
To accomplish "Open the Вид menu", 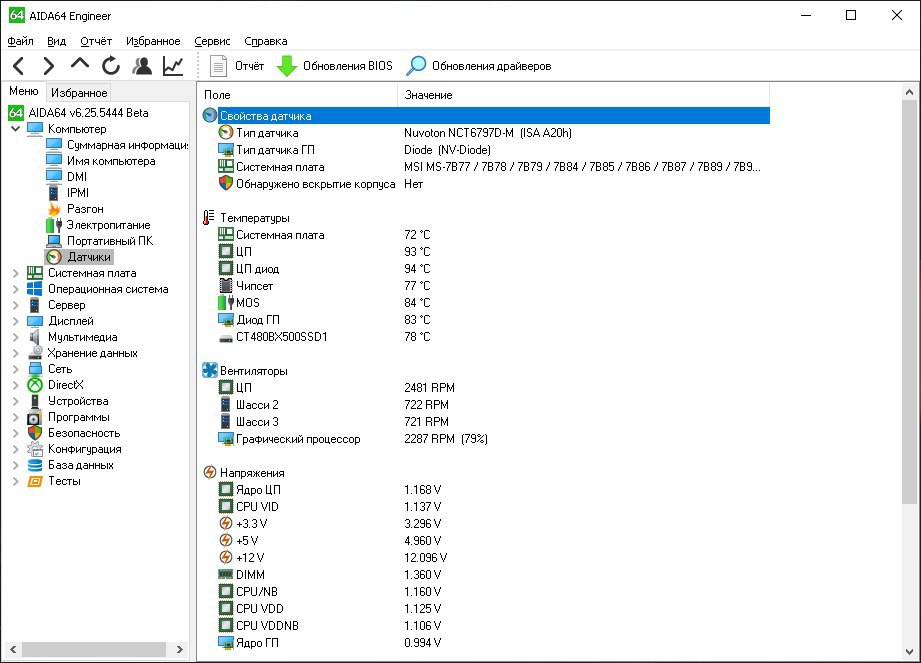I will 56,41.
